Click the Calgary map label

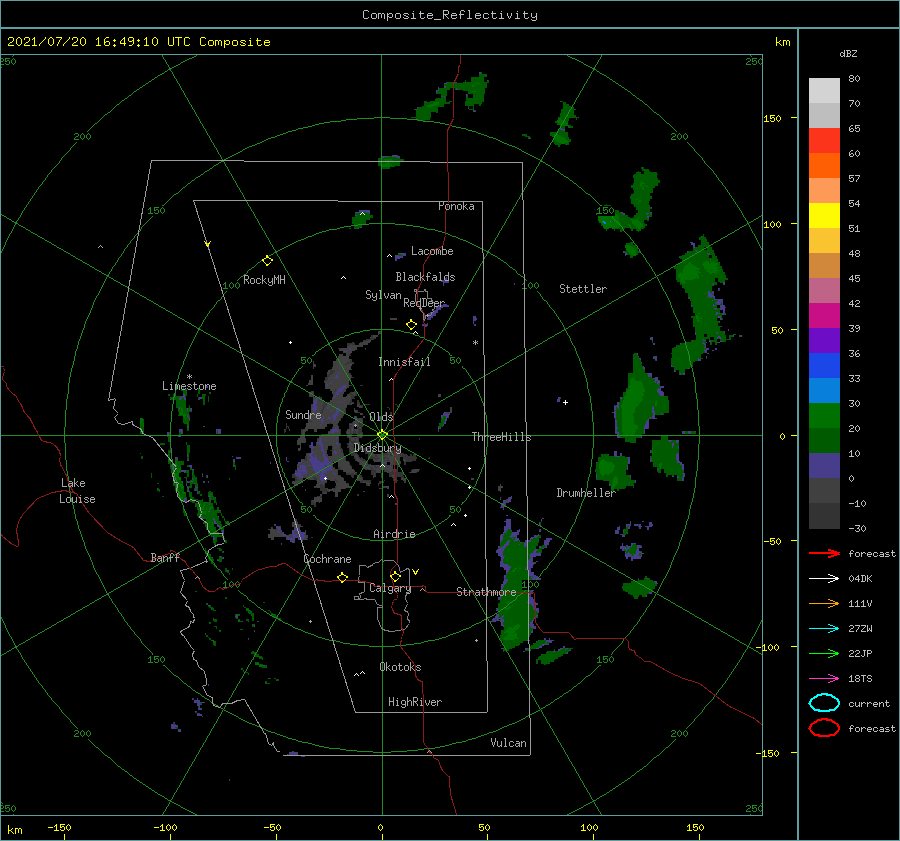pos(390,588)
